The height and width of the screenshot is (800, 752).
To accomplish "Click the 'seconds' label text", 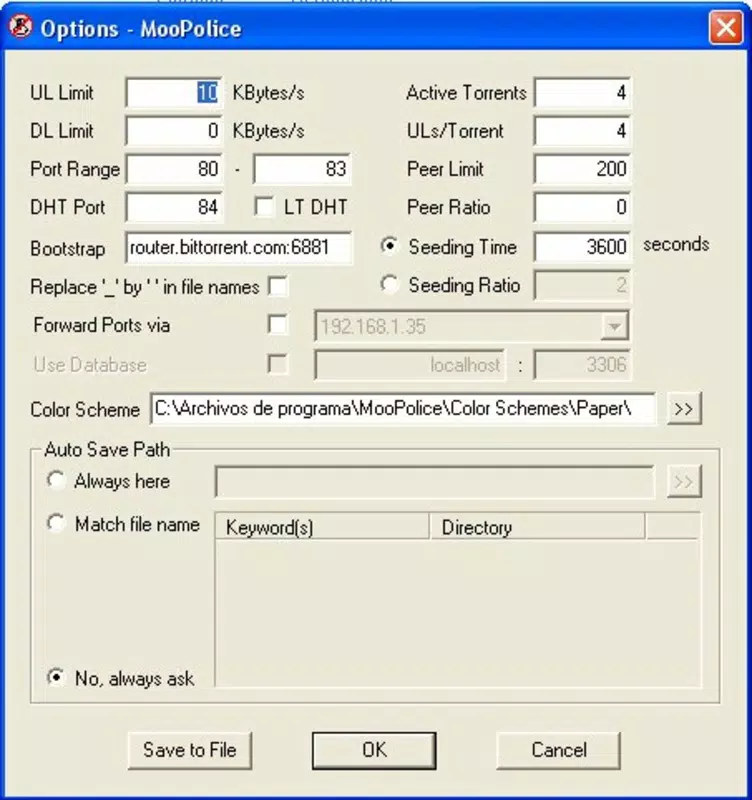I will point(676,245).
